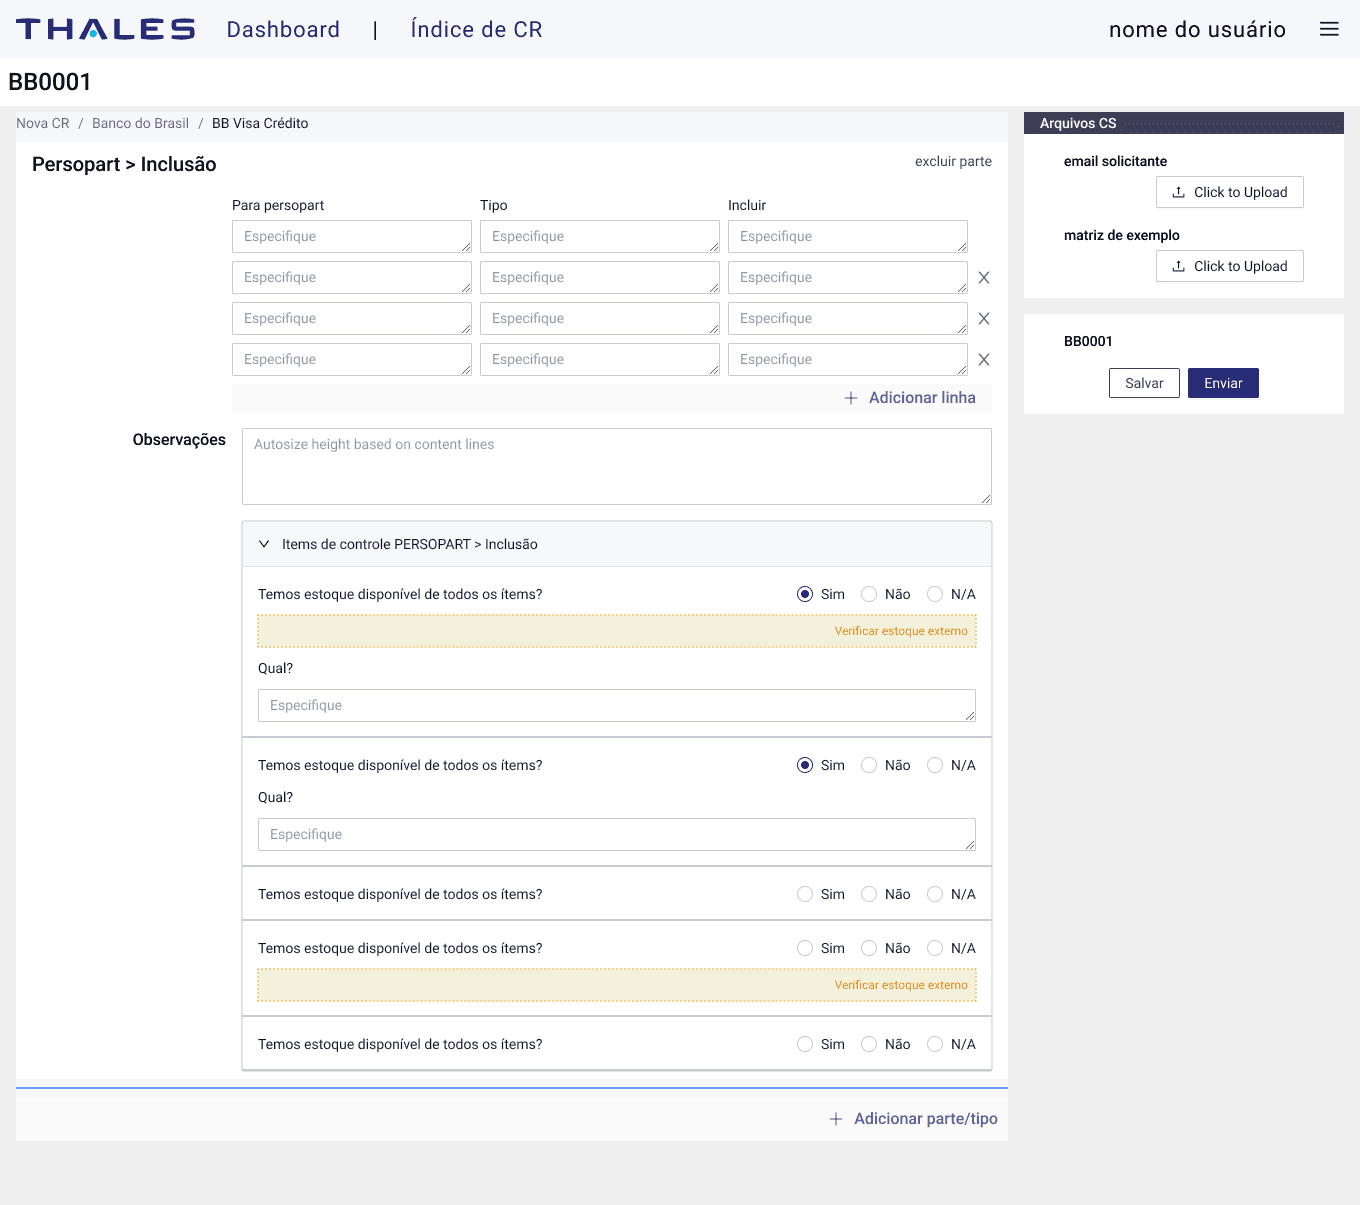The width and height of the screenshot is (1360, 1205).
Task: Focus first row Tipo field
Action: tap(600, 237)
